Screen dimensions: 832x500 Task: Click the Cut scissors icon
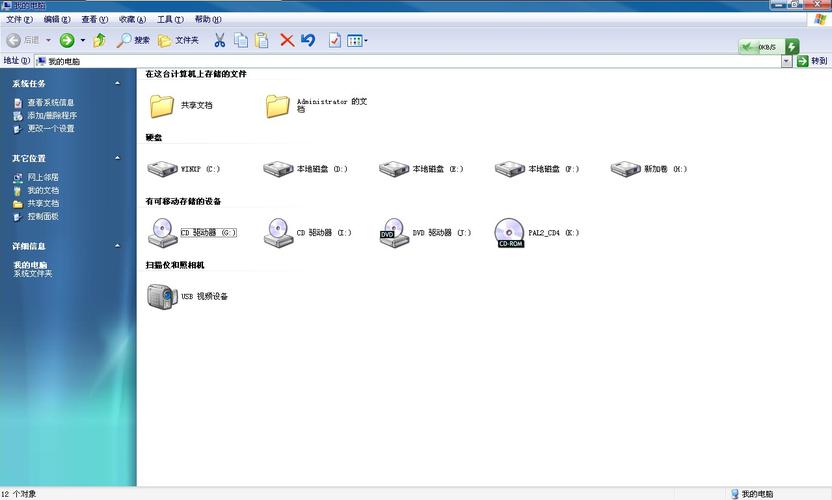point(219,40)
